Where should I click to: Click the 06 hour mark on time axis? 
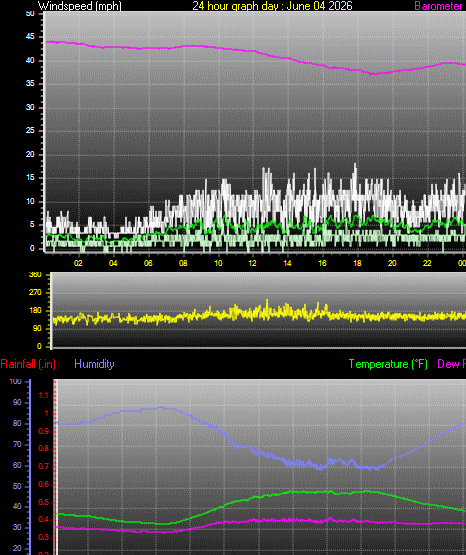(148, 263)
